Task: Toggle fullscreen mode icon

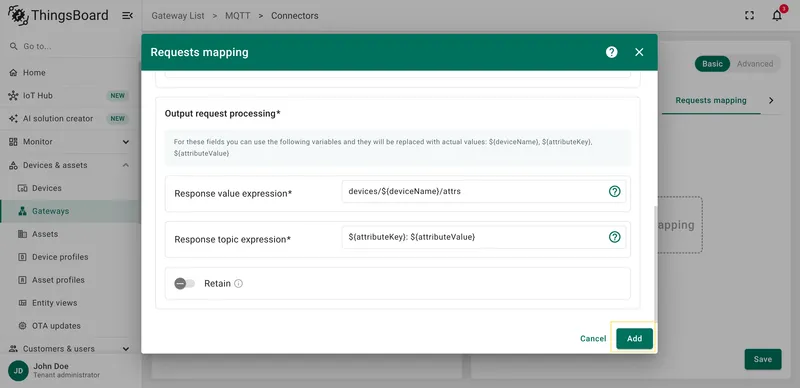Action: [749, 16]
